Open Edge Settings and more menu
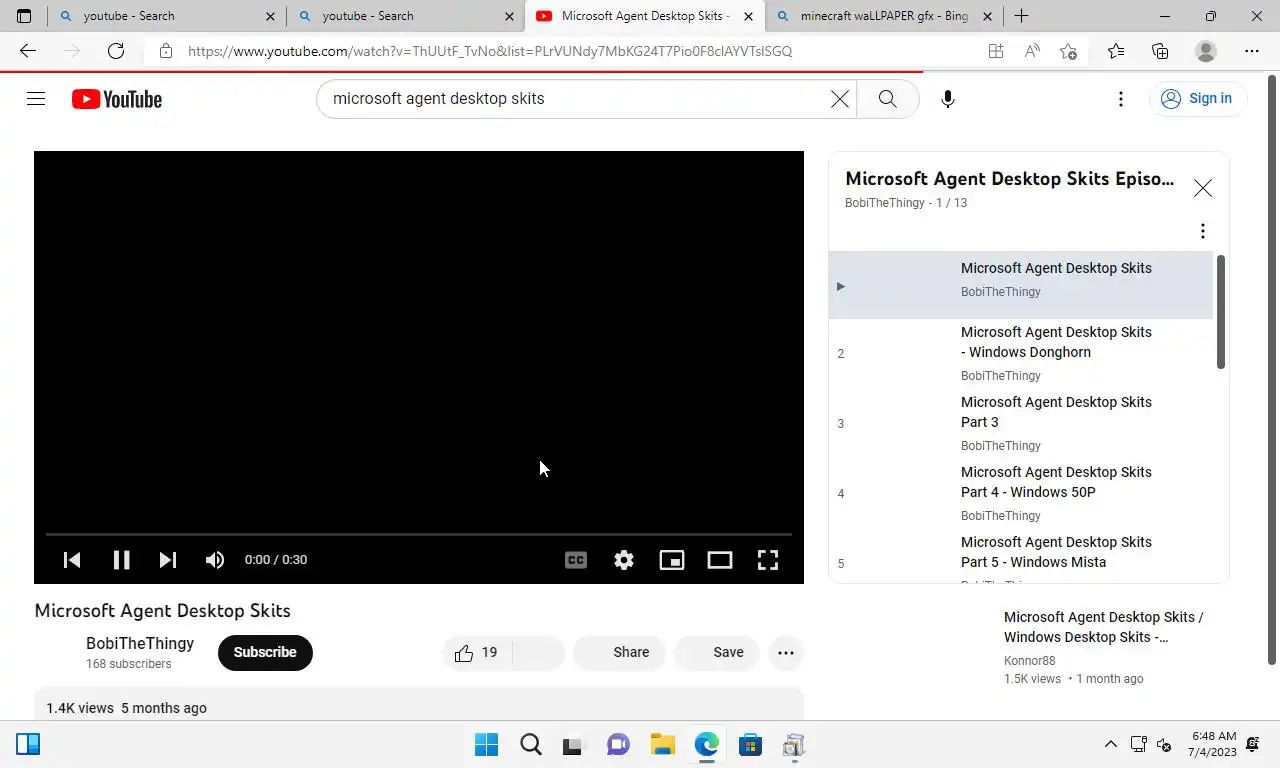The height and width of the screenshot is (768, 1280). tap(1252, 51)
